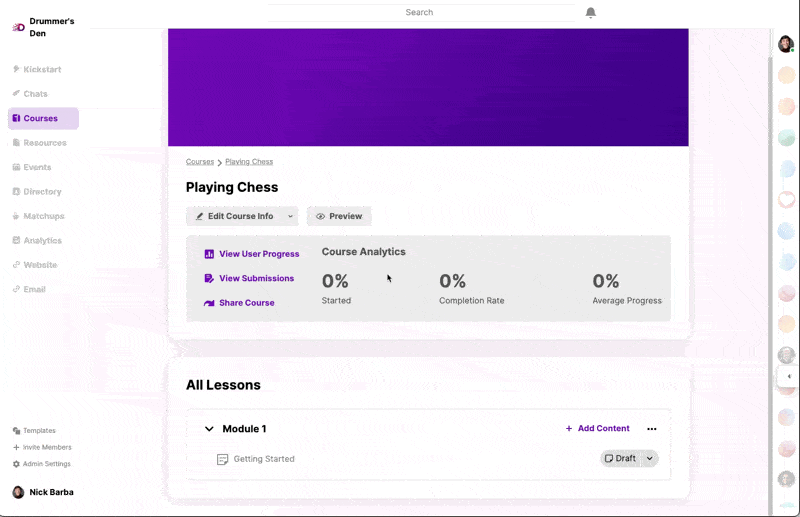Click Nick Barba's avatar in sidebar
Viewport: 800px width, 517px height.
18,493
